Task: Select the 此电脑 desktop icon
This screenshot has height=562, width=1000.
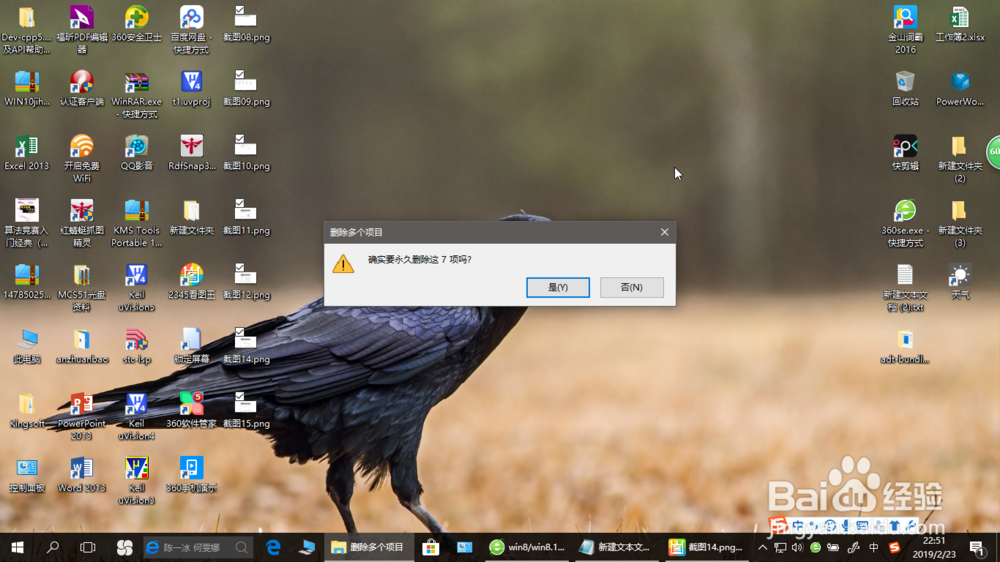Action: pyautogui.click(x=27, y=346)
